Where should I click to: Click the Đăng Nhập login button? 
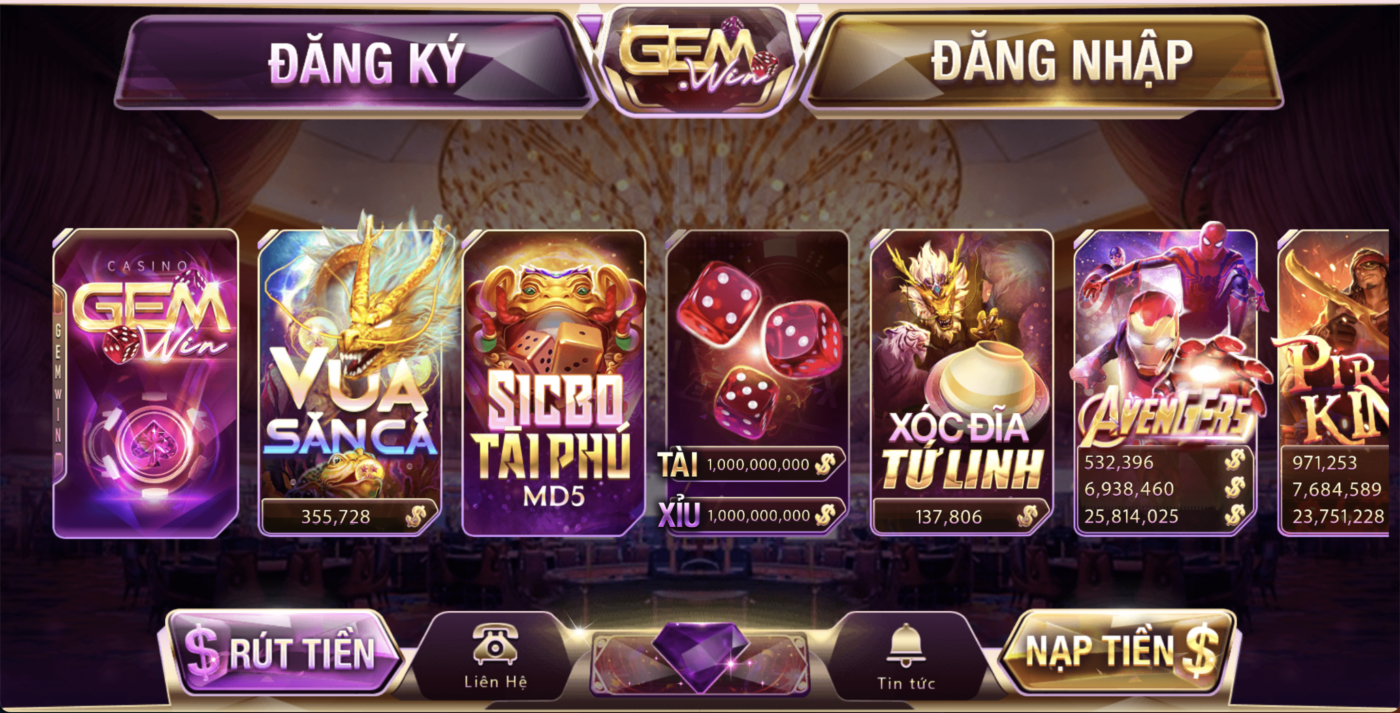[x=1043, y=62]
